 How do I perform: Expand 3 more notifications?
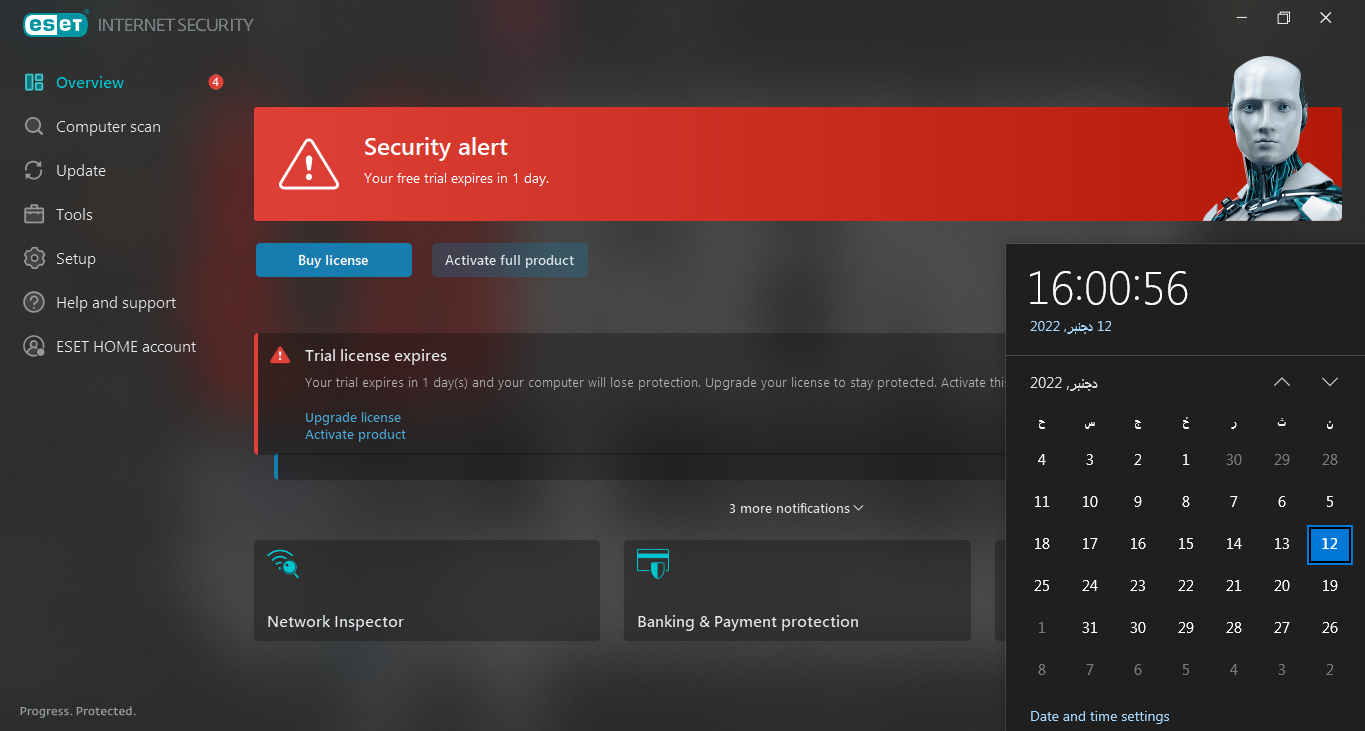(x=796, y=508)
